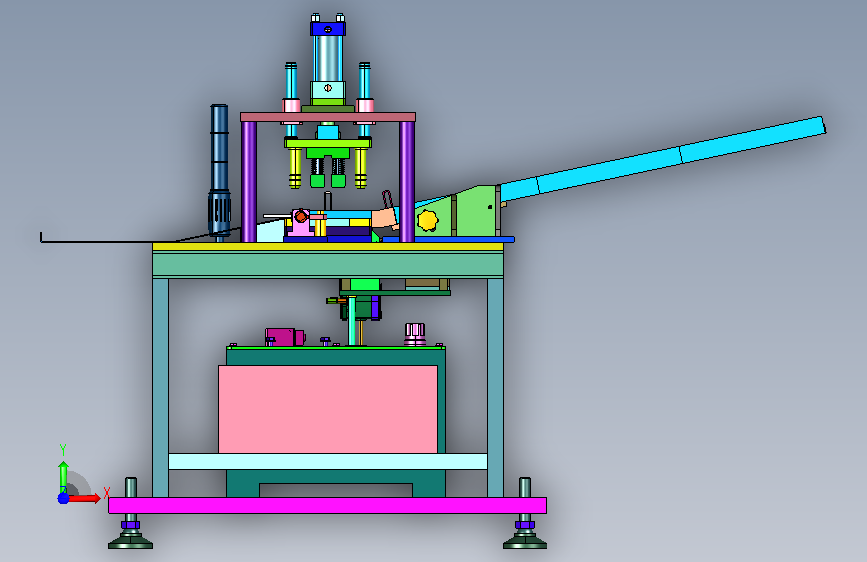The height and width of the screenshot is (562, 867).
Task: Select the pink ribbed knob under the table
Action: tap(415, 334)
